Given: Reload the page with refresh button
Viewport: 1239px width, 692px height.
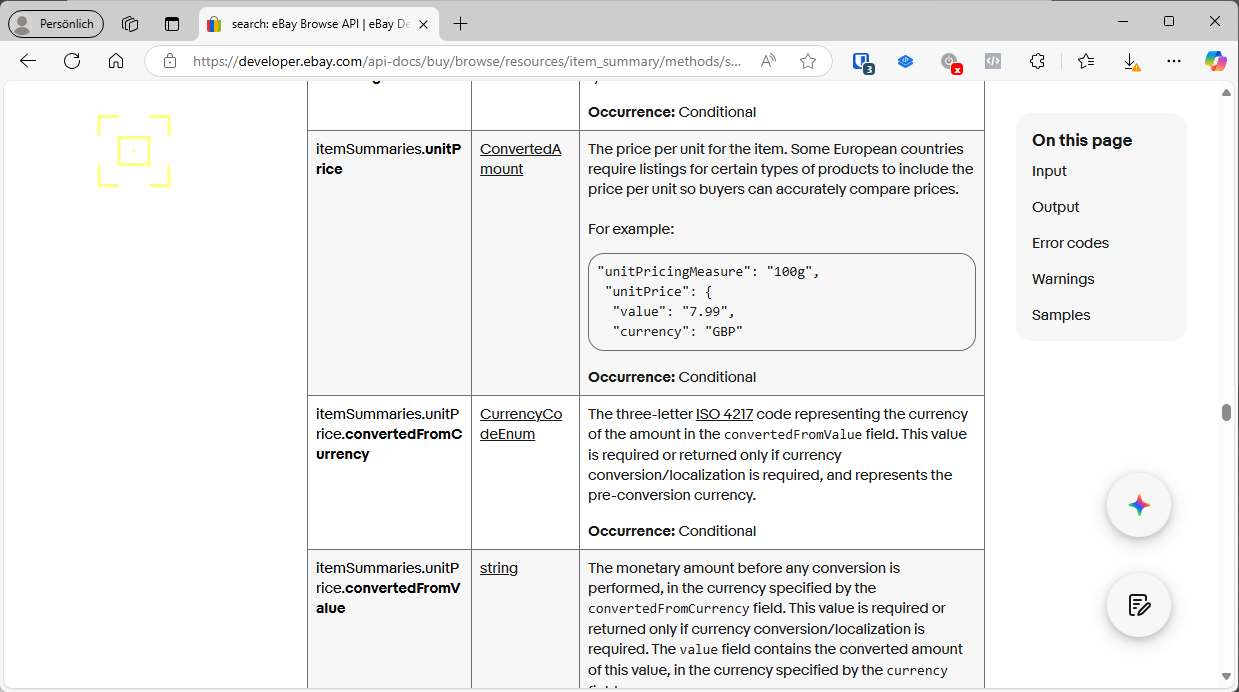Looking at the screenshot, I should (72, 61).
